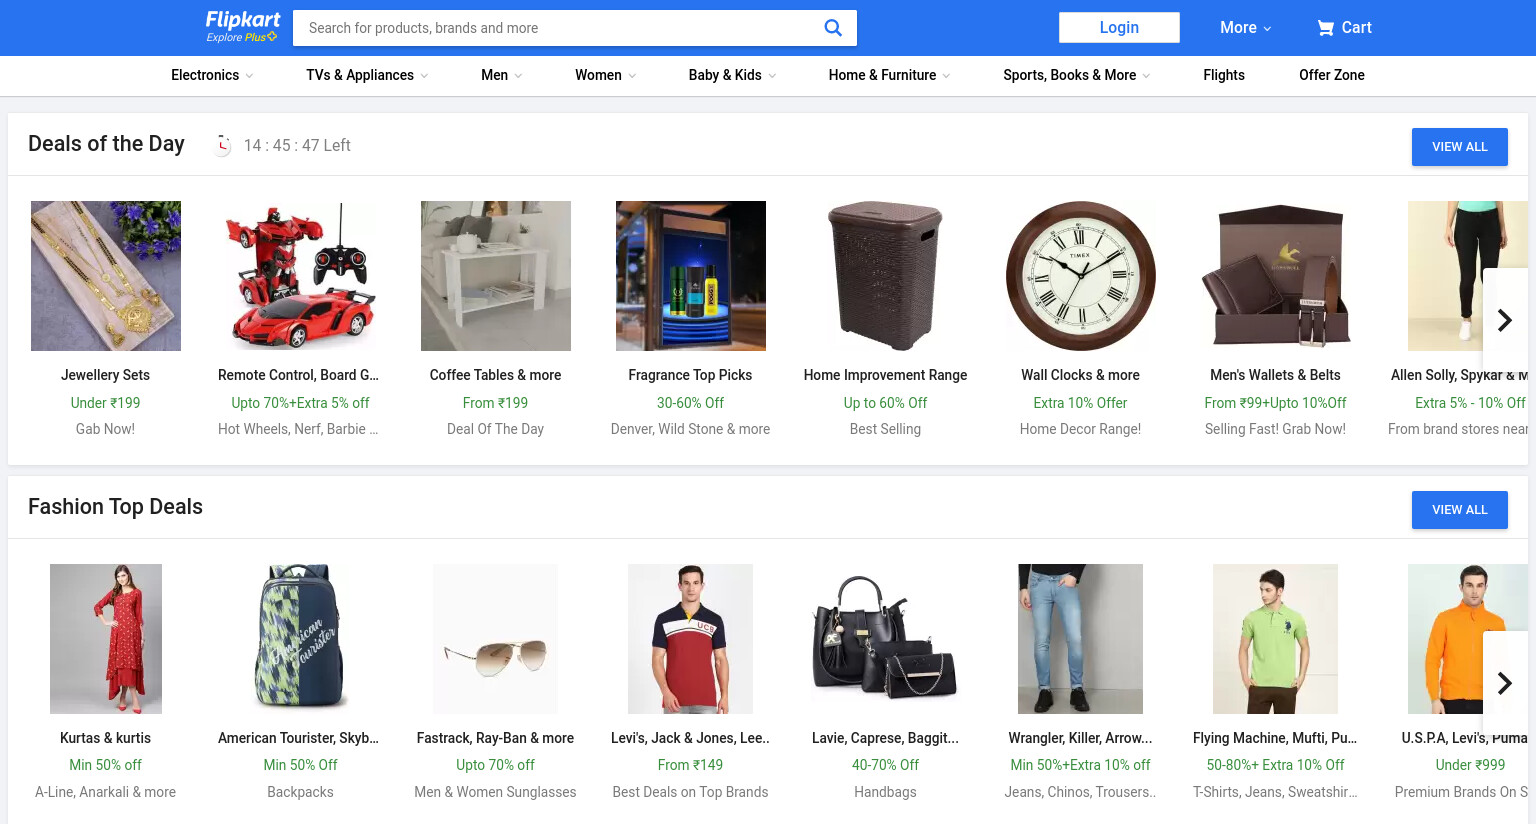This screenshot has width=1536, height=824.
Task: Click the Login button
Action: point(1119,28)
